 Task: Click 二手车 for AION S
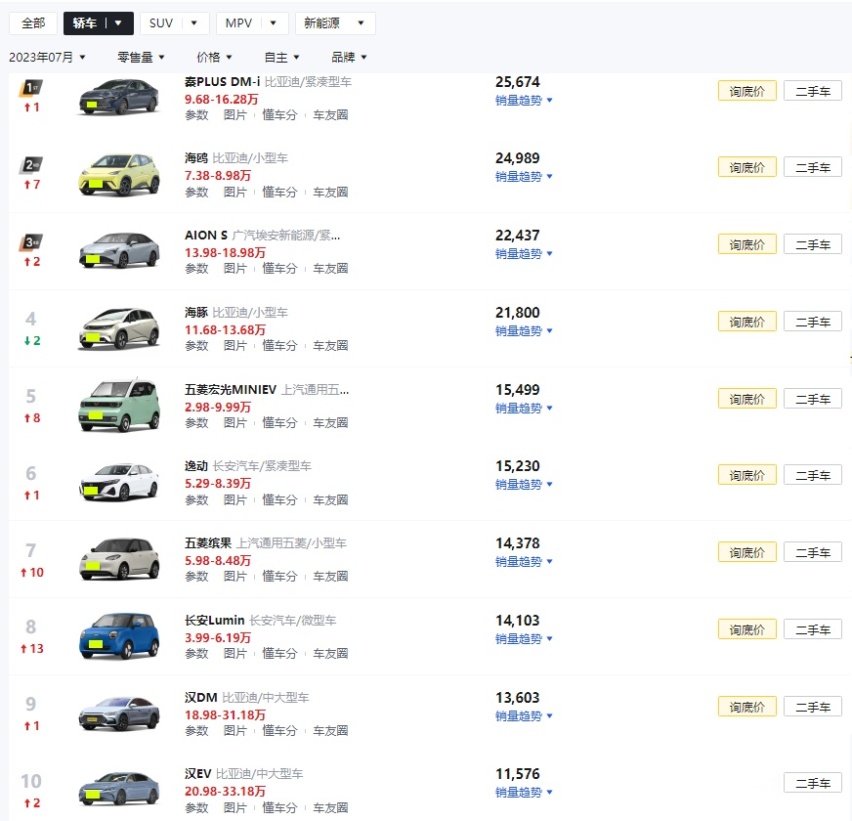click(813, 245)
